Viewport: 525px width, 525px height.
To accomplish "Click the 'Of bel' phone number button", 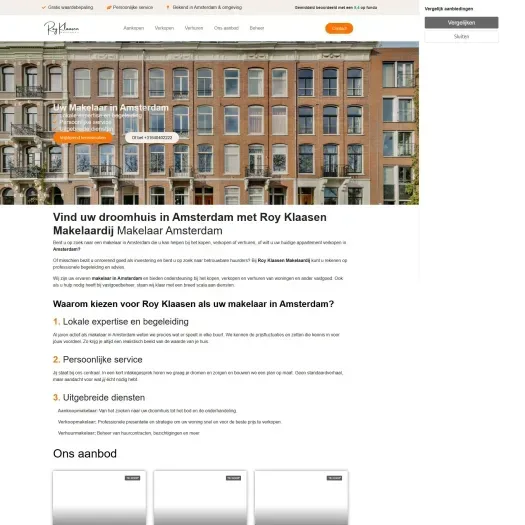I will pyautogui.click(x=152, y=138).
